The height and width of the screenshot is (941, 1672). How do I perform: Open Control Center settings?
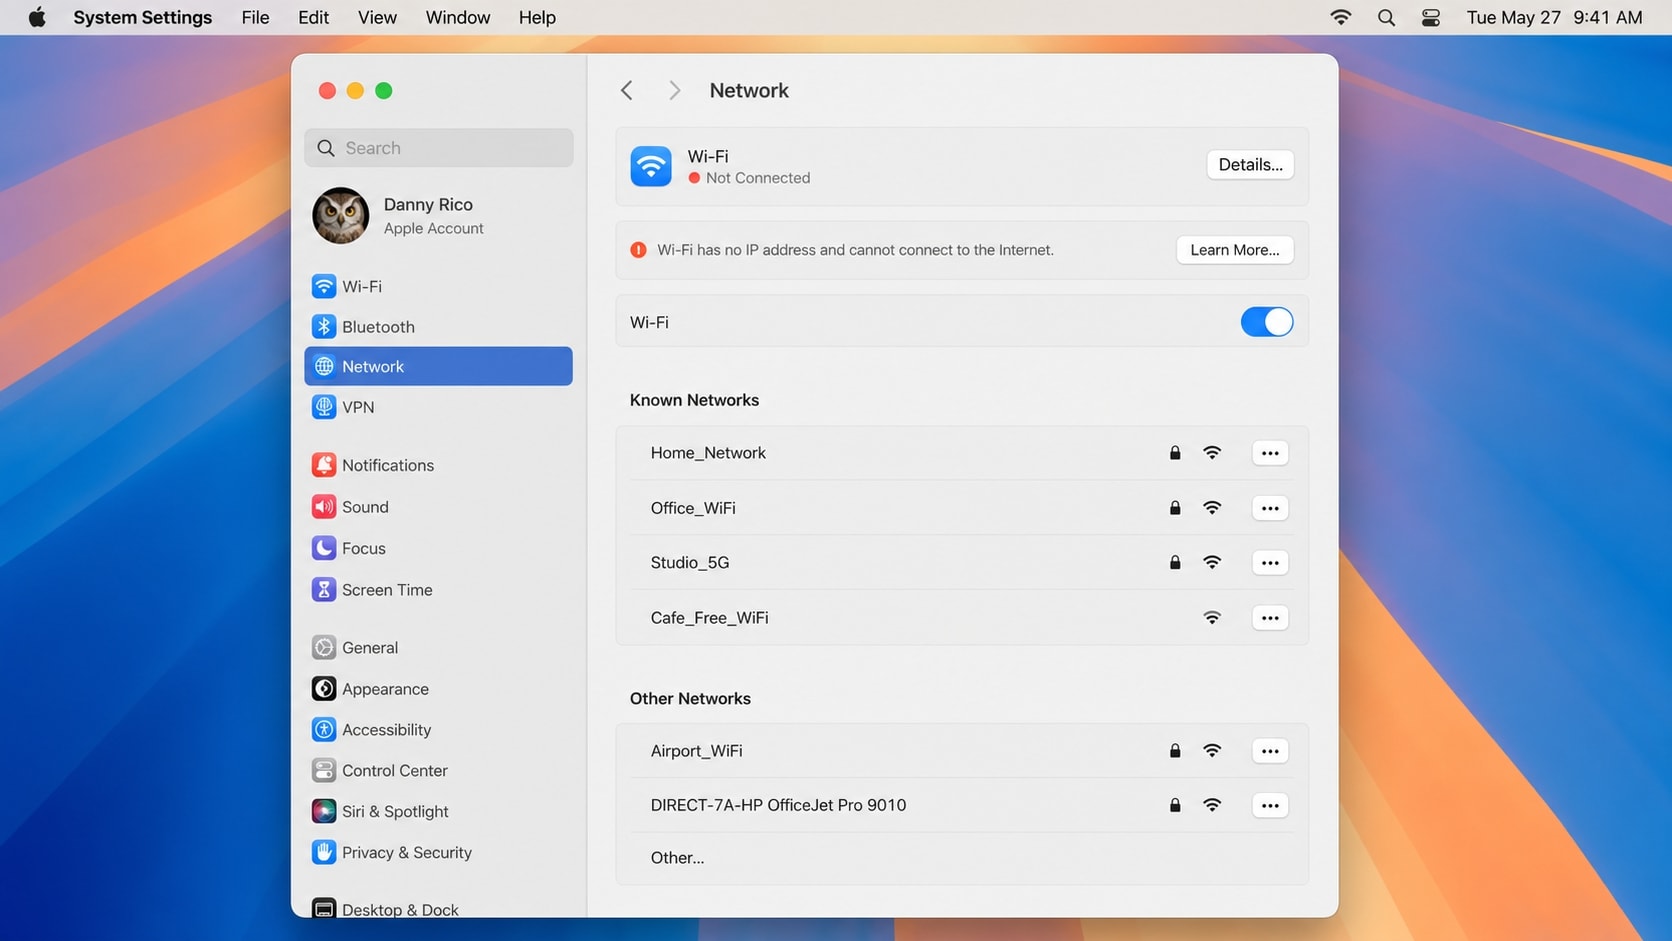coord(438,771)
